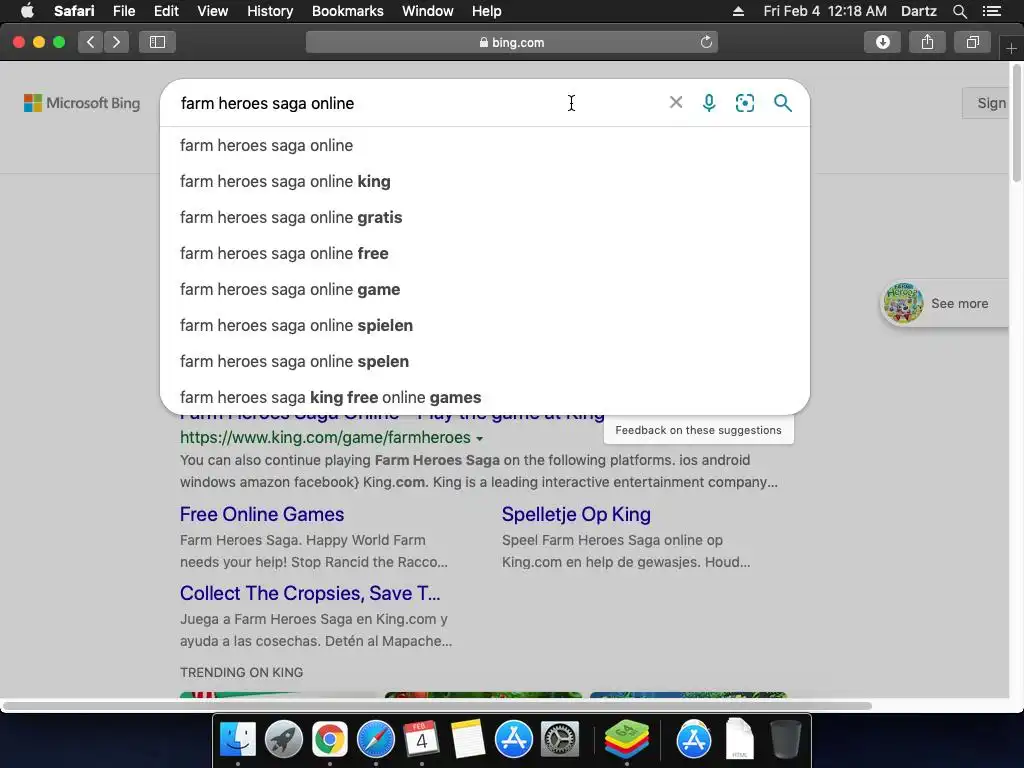Reload the bing.com page
Screen dimensions: 1024x768
click(706, 42)
